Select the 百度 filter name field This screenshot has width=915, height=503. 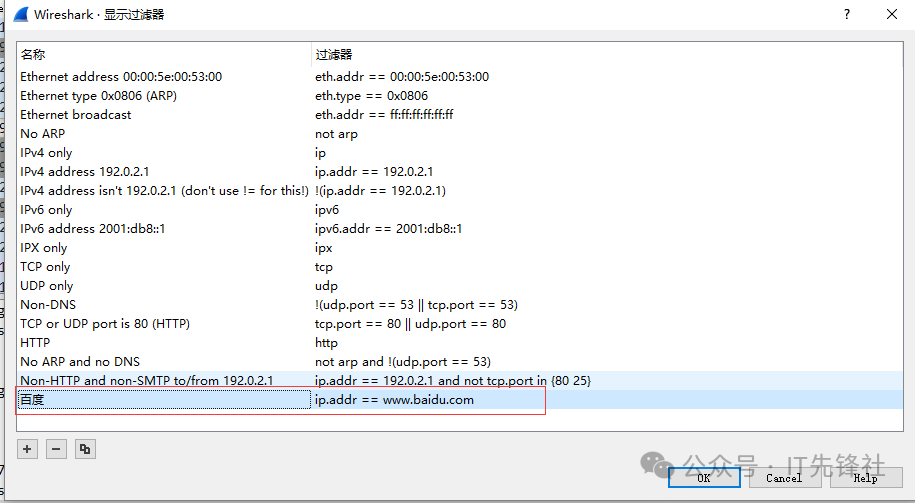pyautogui.click(x=162, y=400)
